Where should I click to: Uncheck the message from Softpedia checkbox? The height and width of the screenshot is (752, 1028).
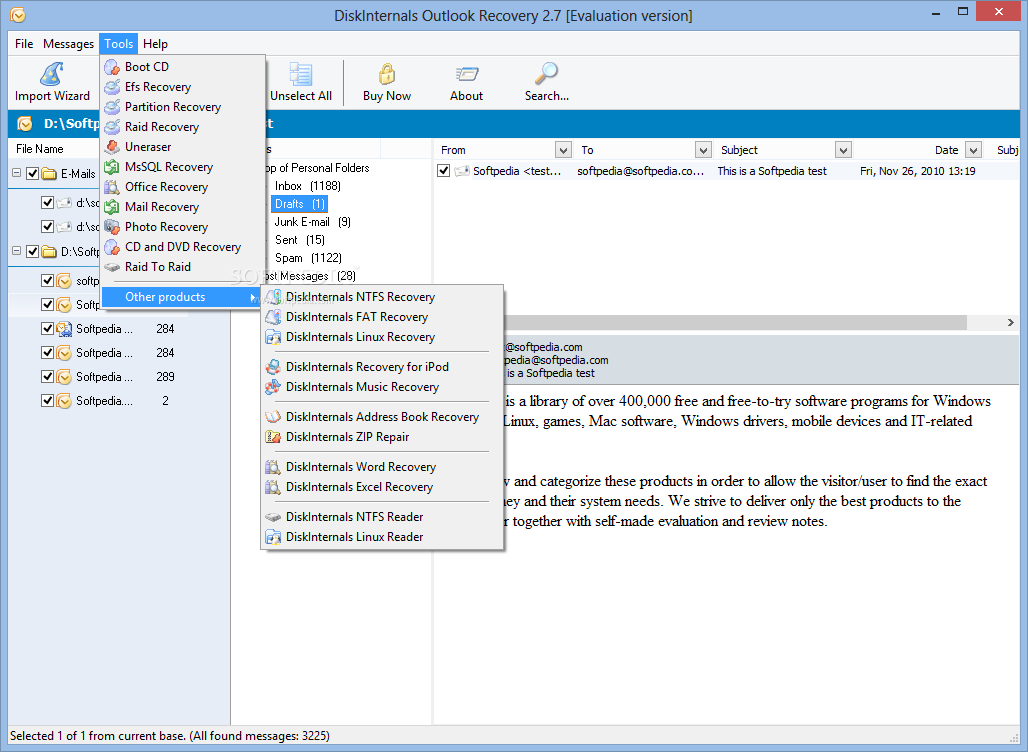coord(444,170)
